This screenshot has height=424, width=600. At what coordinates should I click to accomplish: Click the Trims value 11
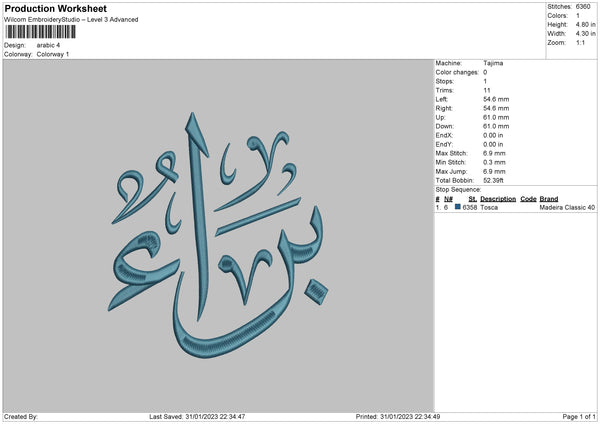pyautogui.click(x=486, y=90)
